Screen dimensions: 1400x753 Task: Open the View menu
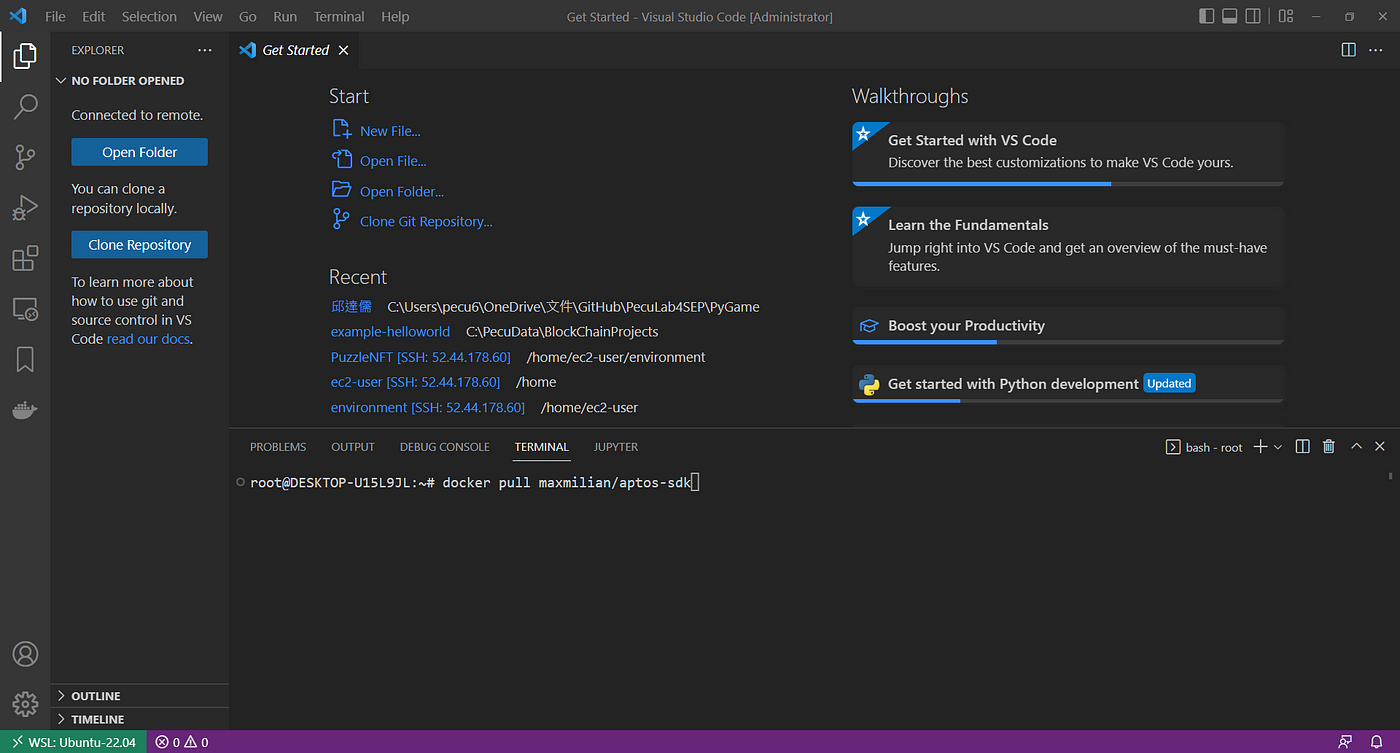pyautogui.click(x=208, y=17)
